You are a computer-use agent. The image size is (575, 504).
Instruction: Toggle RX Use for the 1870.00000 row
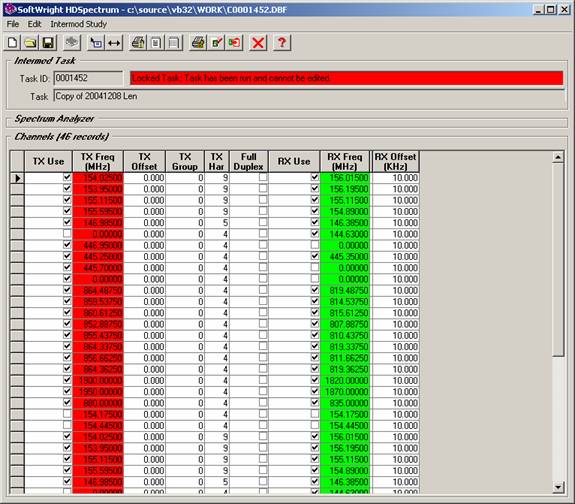point(314,391)
